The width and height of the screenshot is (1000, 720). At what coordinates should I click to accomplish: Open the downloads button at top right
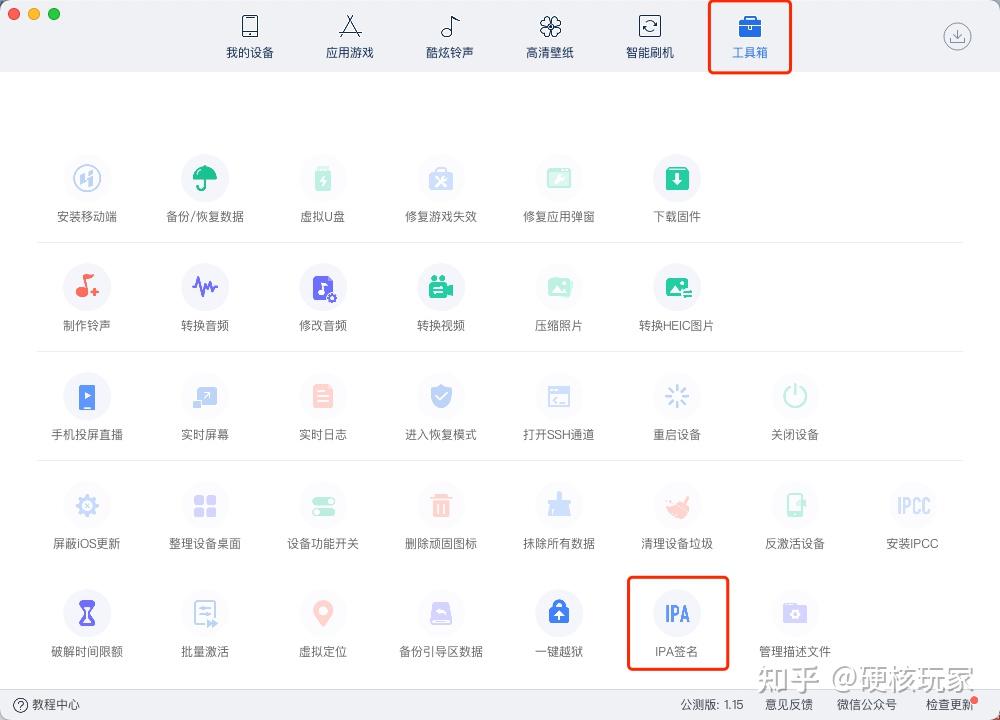[x=957, y=36]
